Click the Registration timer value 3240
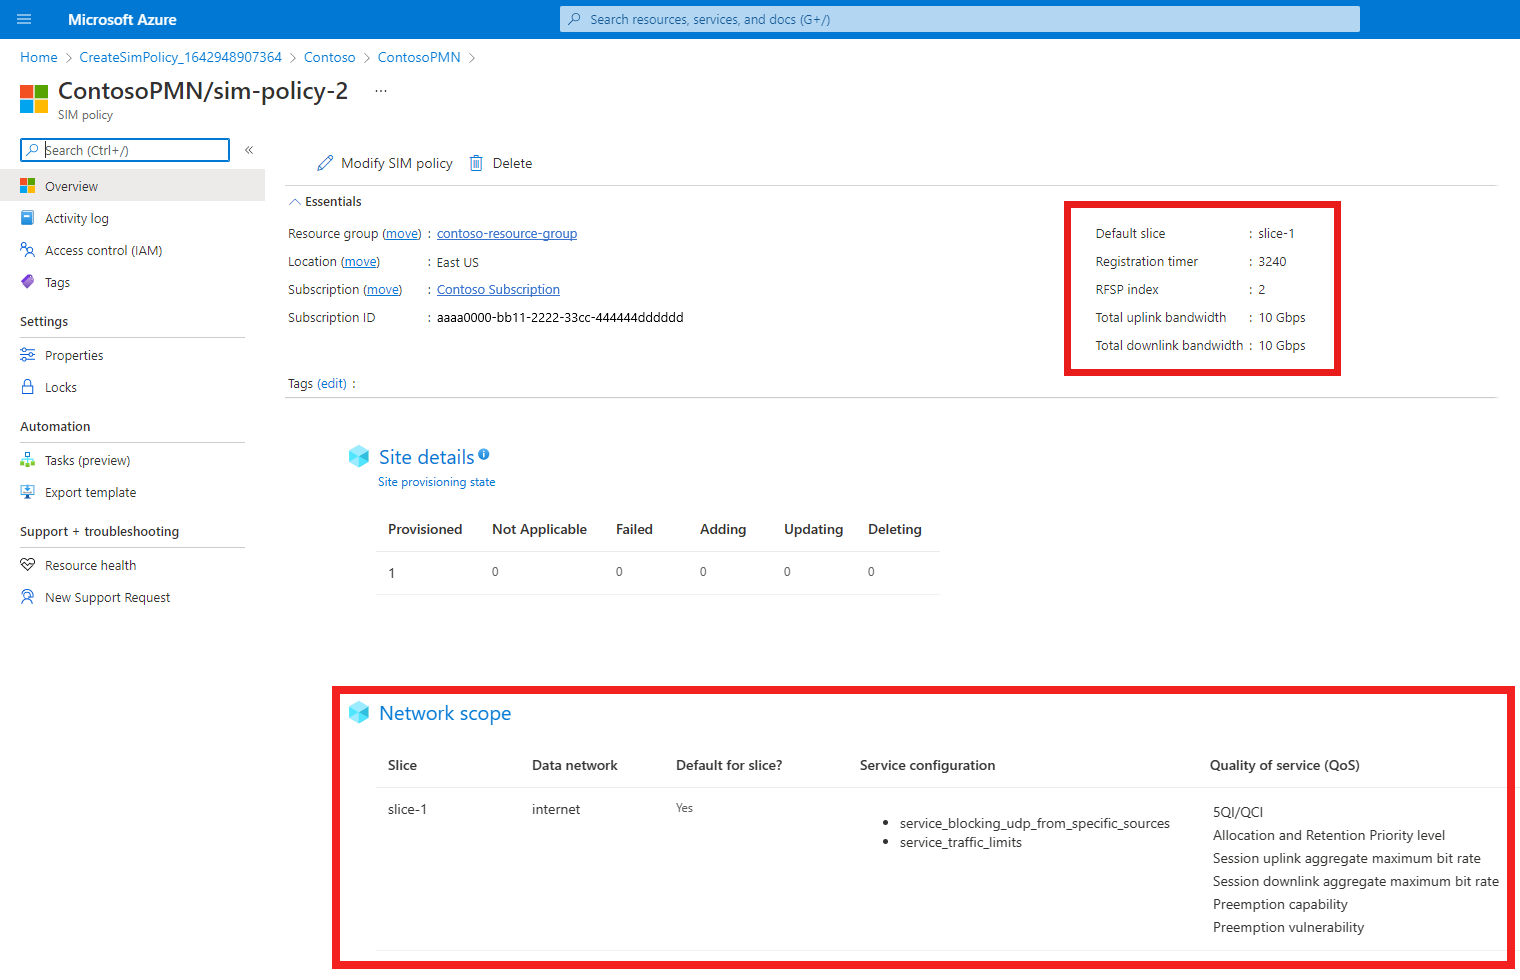 (1272, 261)
